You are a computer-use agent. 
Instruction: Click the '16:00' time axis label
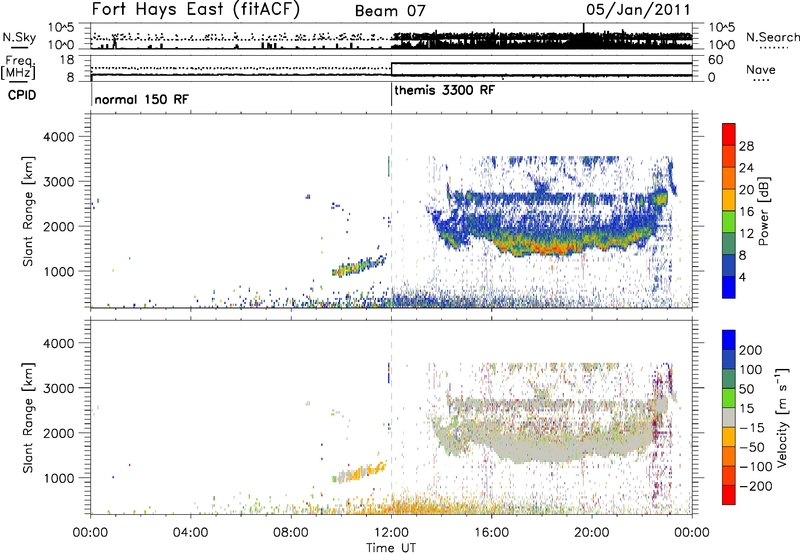point(492,533)
